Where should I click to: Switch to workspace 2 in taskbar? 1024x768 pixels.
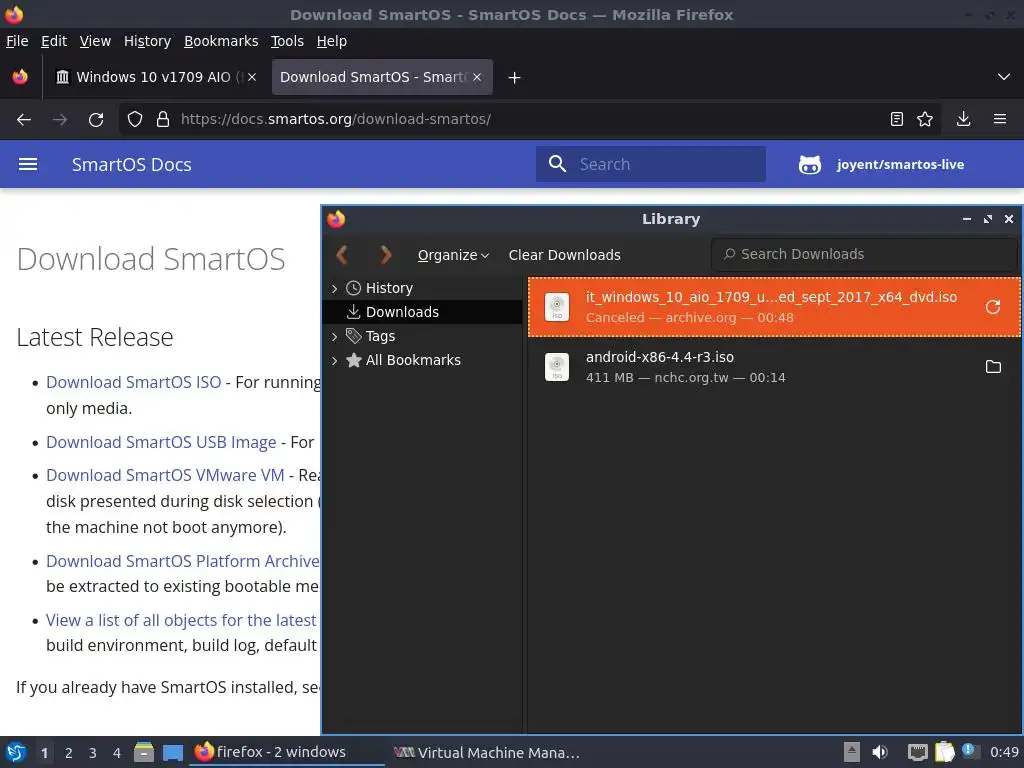(68, 753)
